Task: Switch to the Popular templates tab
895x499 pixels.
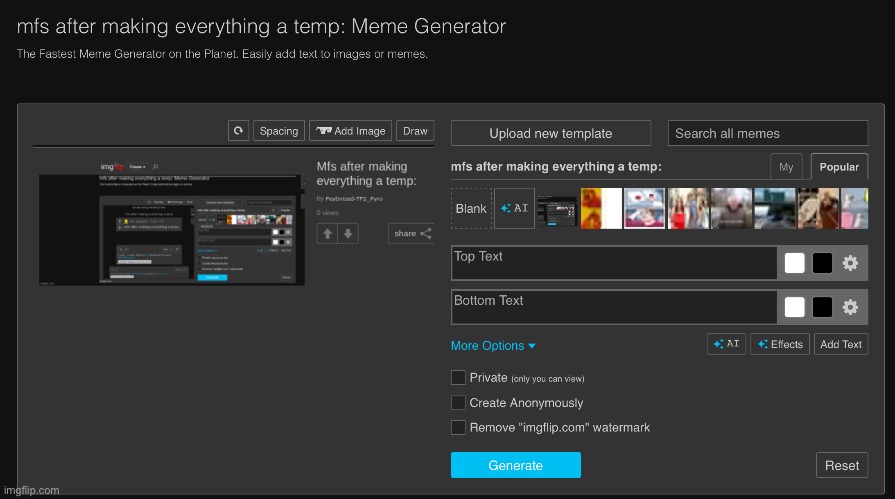Action: pos(839,167)
